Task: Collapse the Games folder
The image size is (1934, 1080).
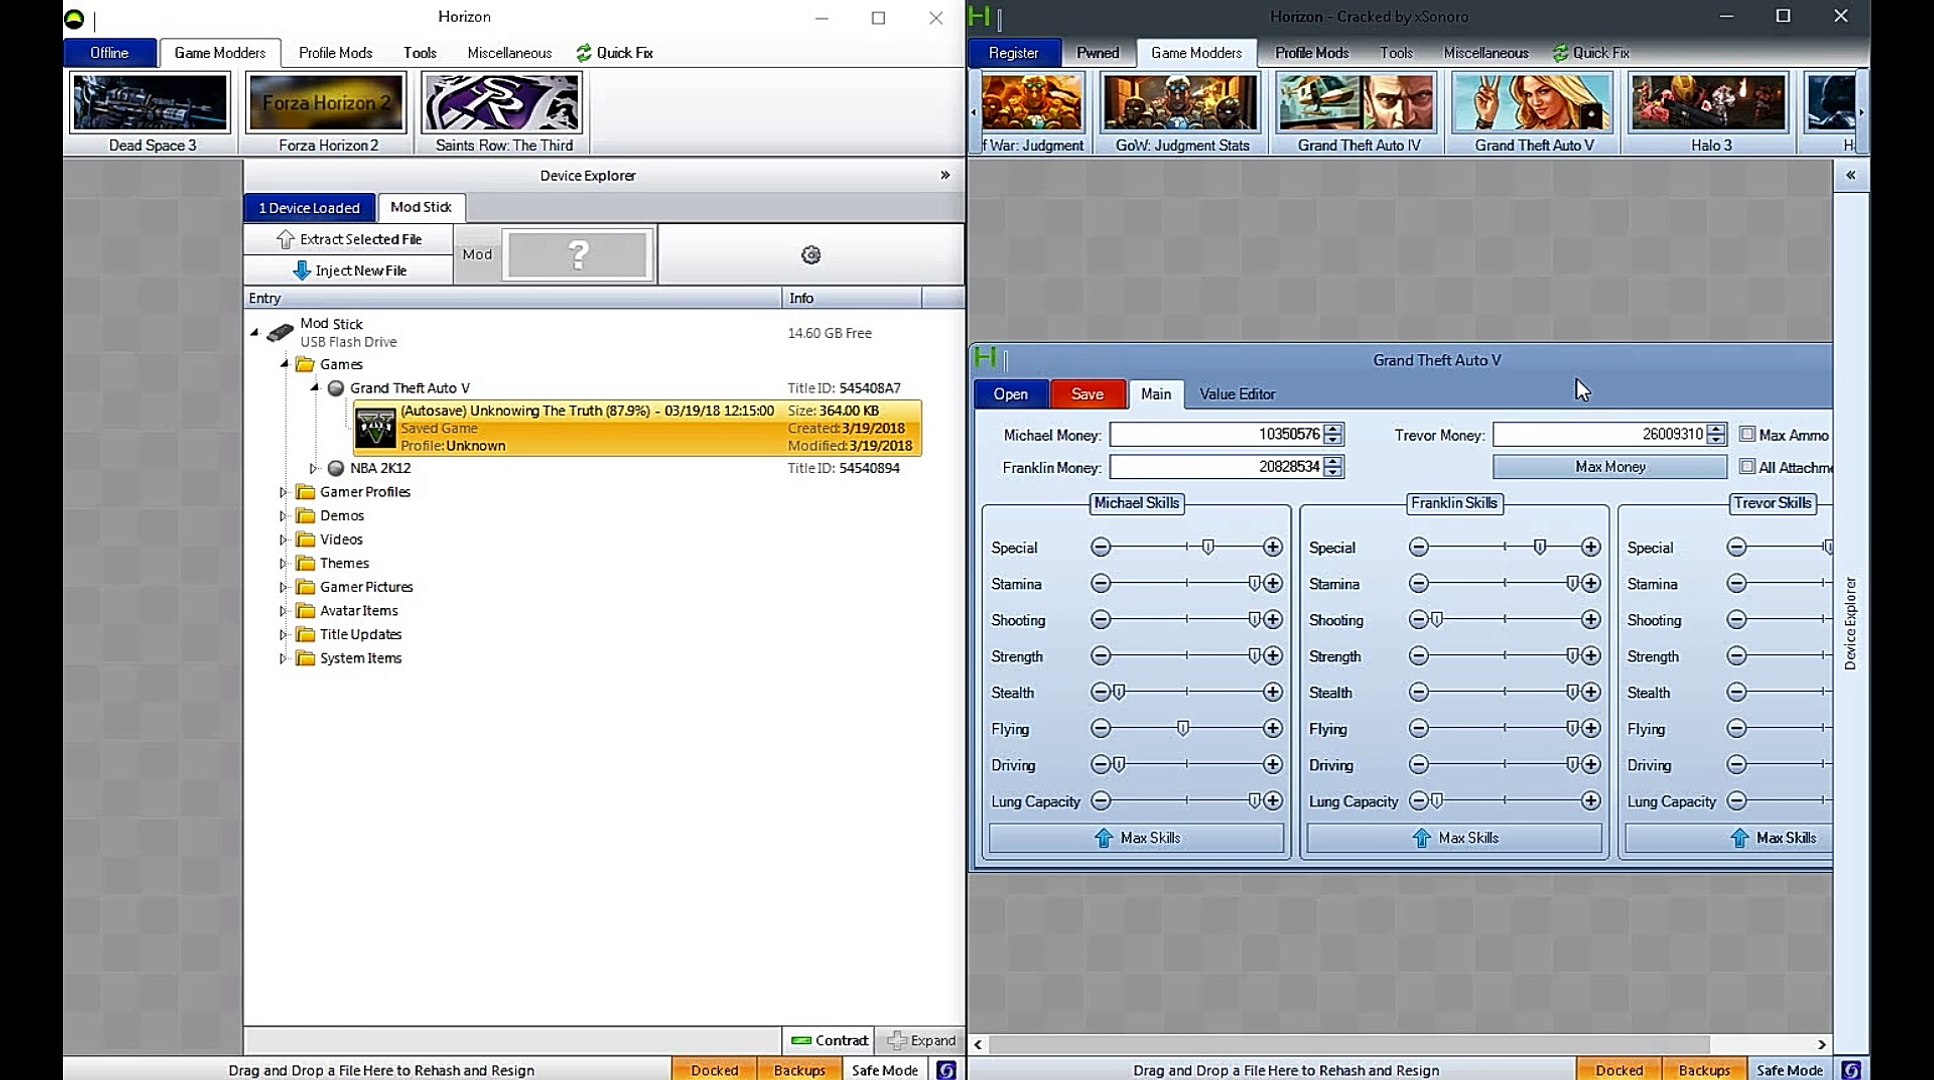Action: click(285, 364)
